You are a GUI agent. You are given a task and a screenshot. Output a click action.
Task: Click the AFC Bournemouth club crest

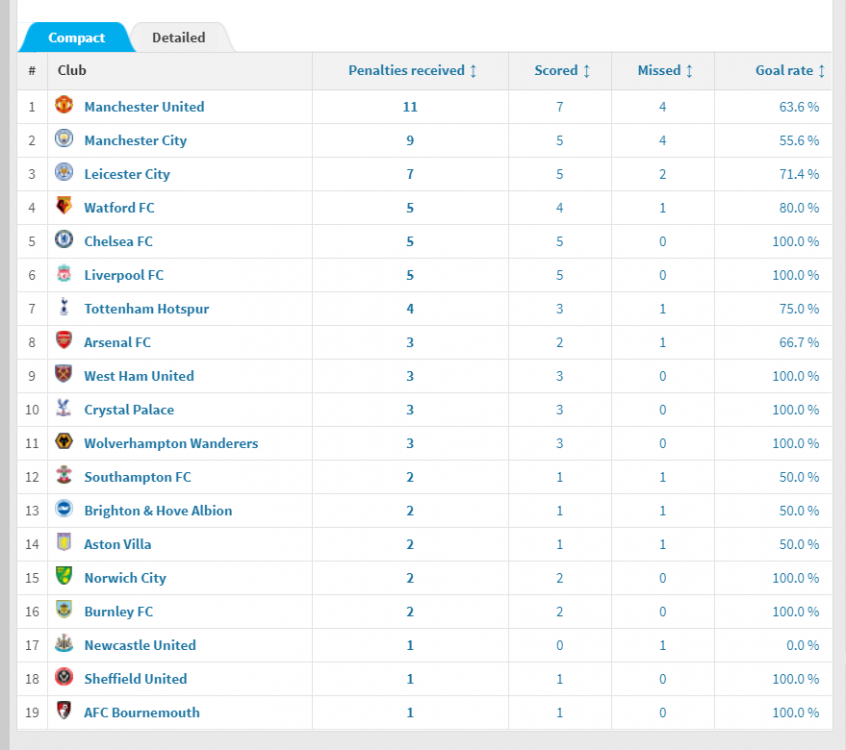point(64,711)
